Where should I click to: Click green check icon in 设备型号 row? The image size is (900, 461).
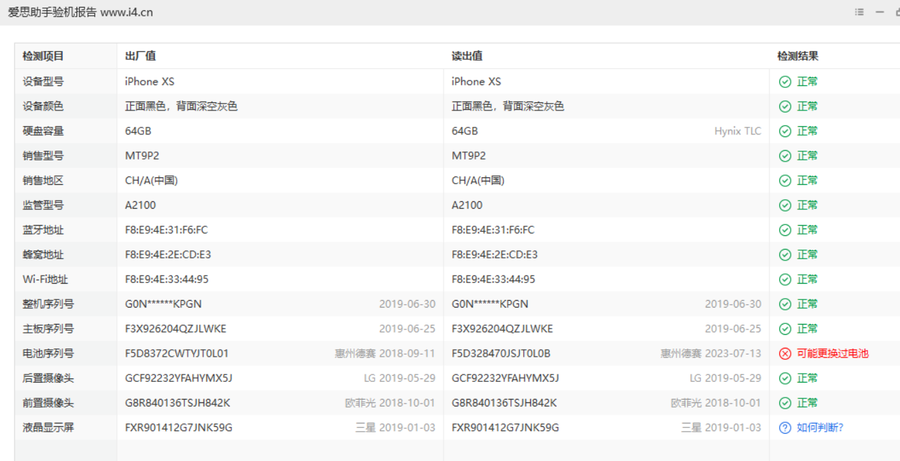coord(785,81)
